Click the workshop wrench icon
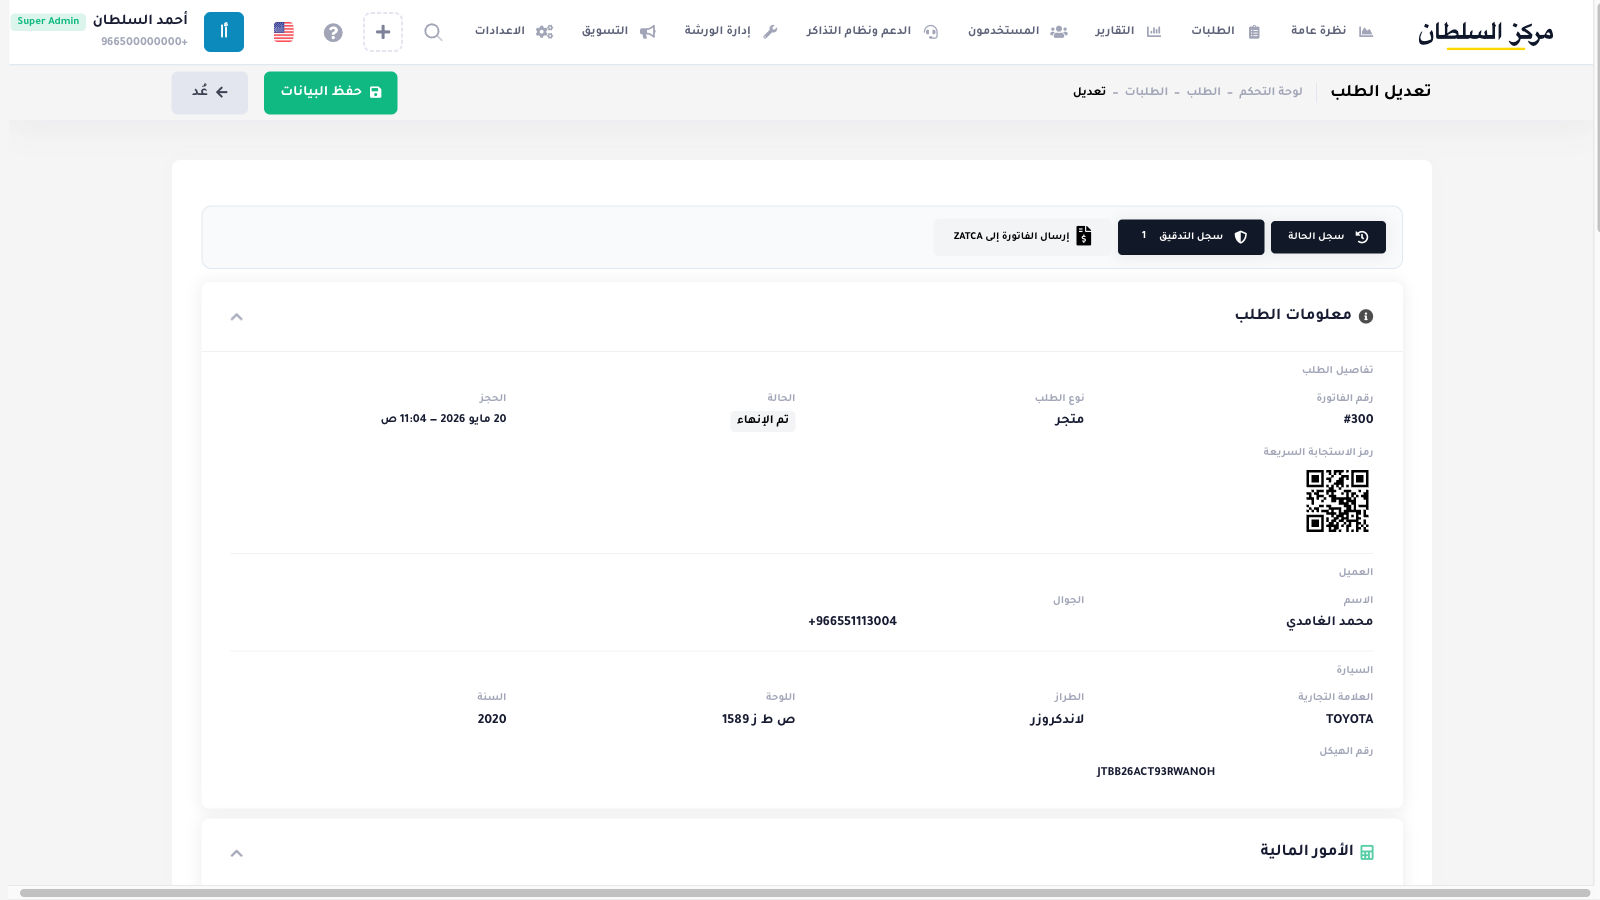 770,32
